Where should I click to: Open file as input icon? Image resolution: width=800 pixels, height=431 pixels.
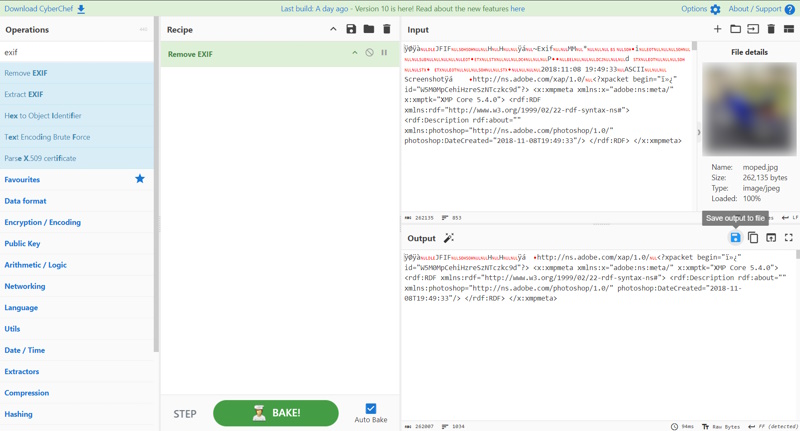pos(753,29)
